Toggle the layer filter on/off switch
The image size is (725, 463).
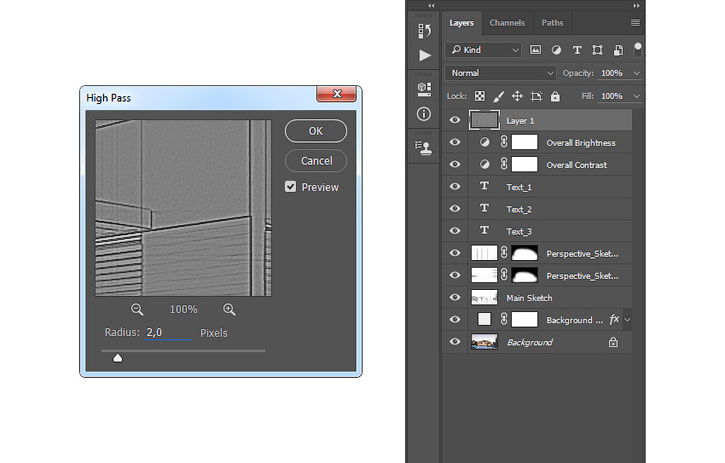click(x=638, y=49)
